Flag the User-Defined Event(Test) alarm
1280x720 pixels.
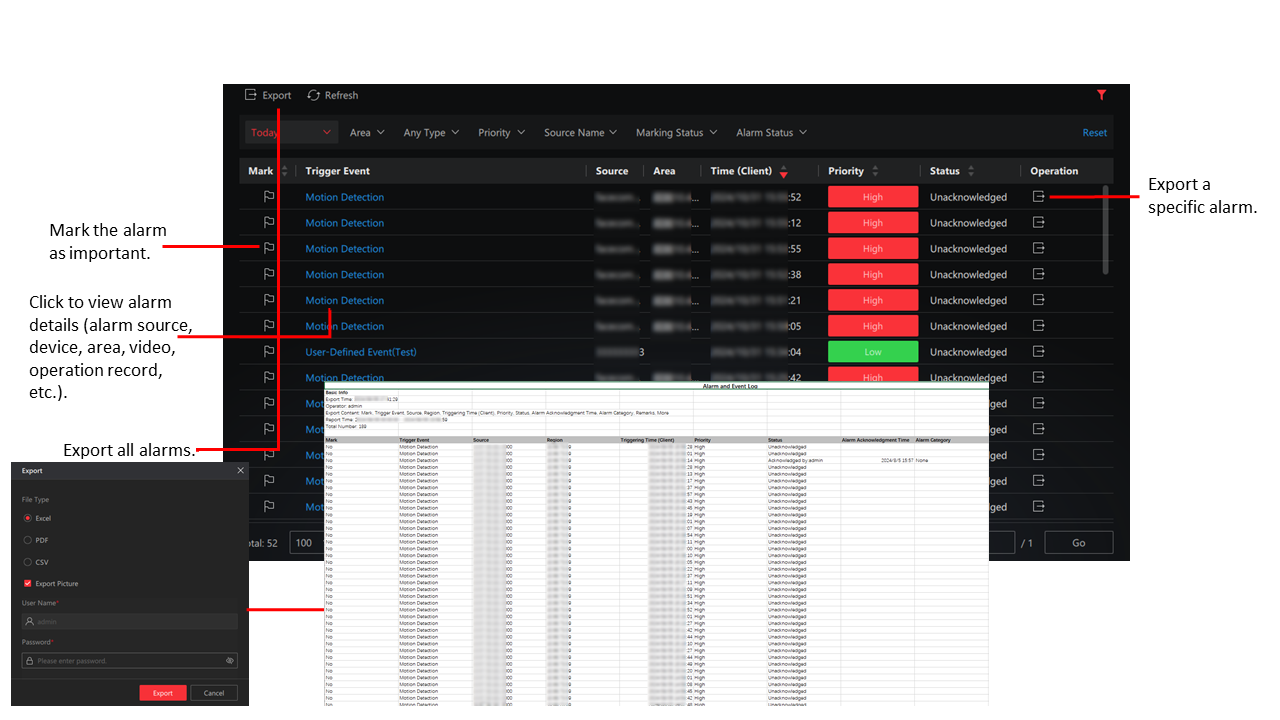click(x=268, y=352)
